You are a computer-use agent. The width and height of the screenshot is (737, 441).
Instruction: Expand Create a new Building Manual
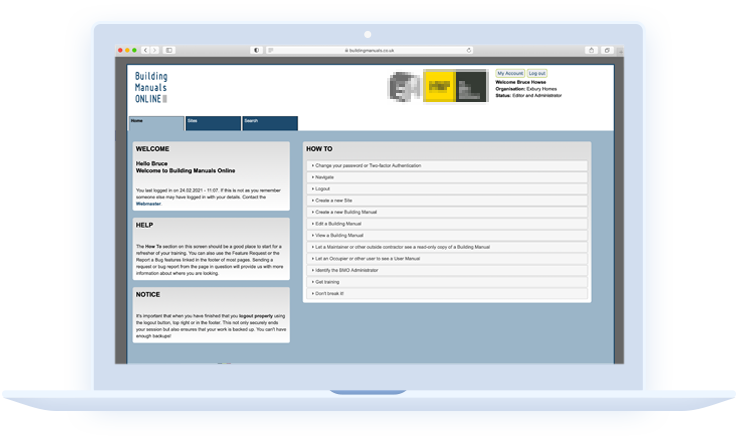pos(447,212)
